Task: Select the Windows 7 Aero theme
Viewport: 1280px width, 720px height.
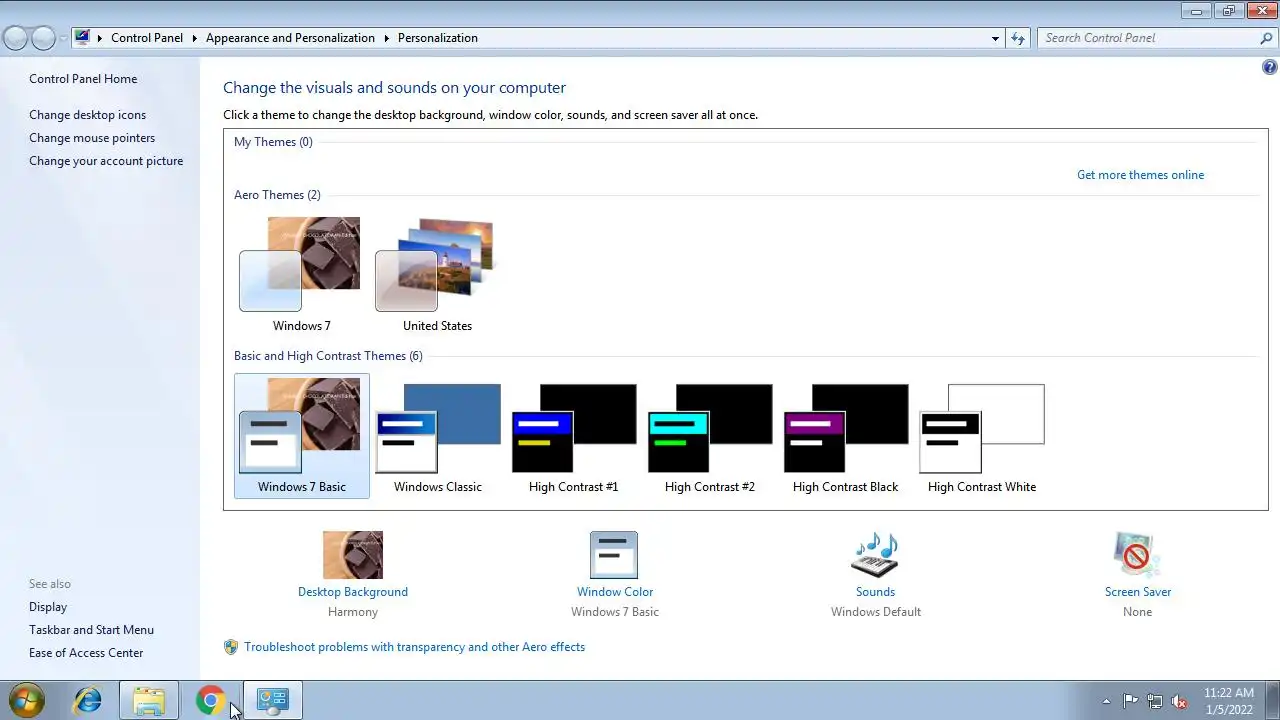Action: (x=301, y=275)
